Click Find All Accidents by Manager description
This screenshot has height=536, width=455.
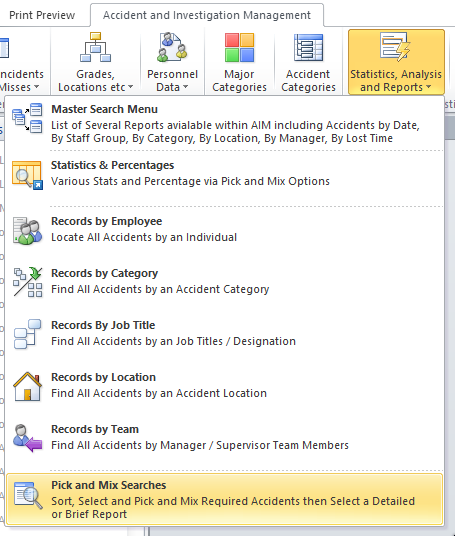coord(200,445)
